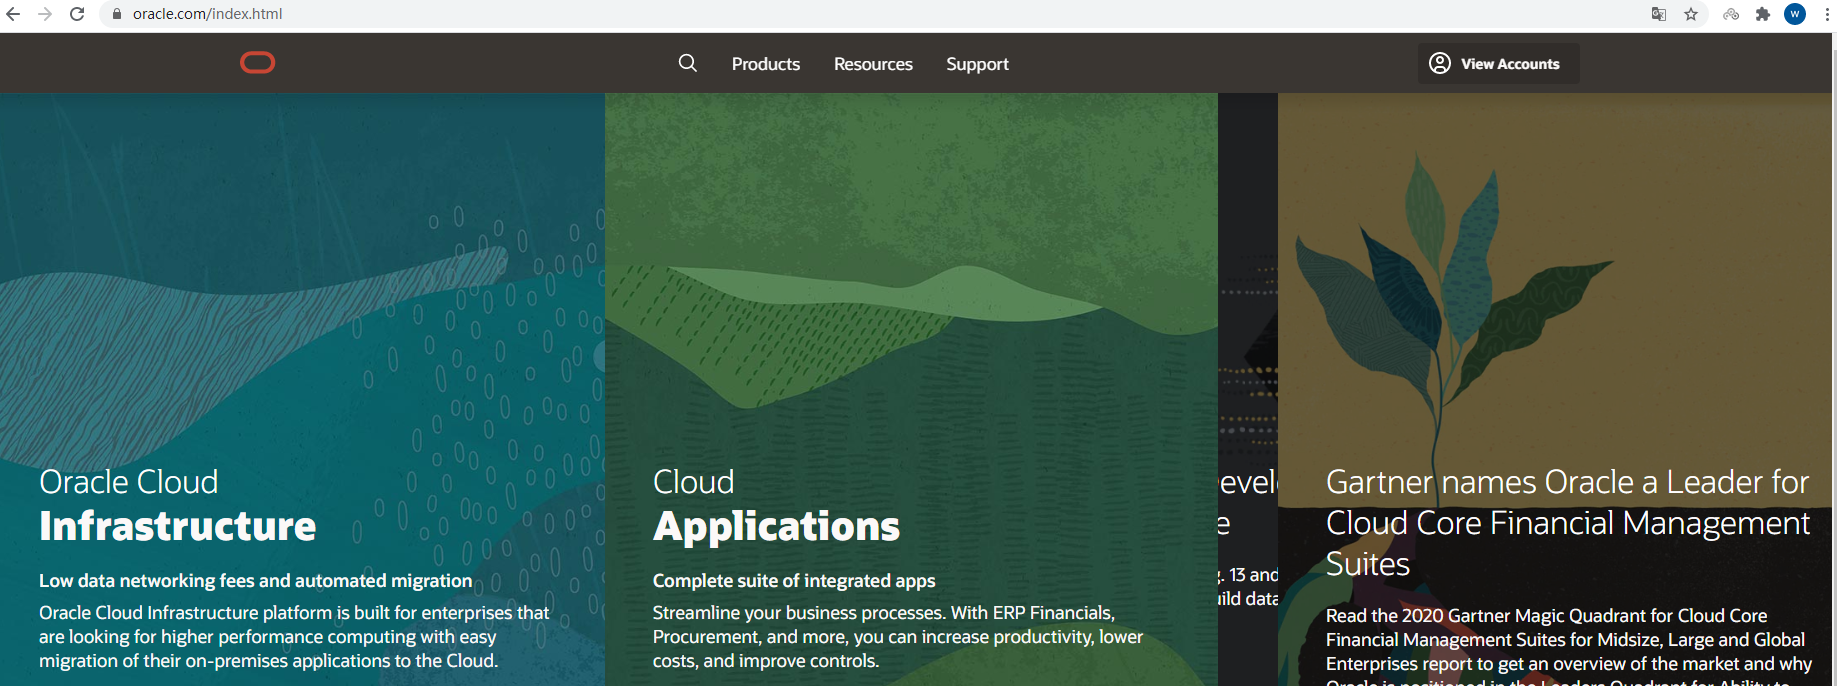Open the Chrome three-dot menu
This screenshot has width=1837, height=686.
click(x=1827, y=14)
